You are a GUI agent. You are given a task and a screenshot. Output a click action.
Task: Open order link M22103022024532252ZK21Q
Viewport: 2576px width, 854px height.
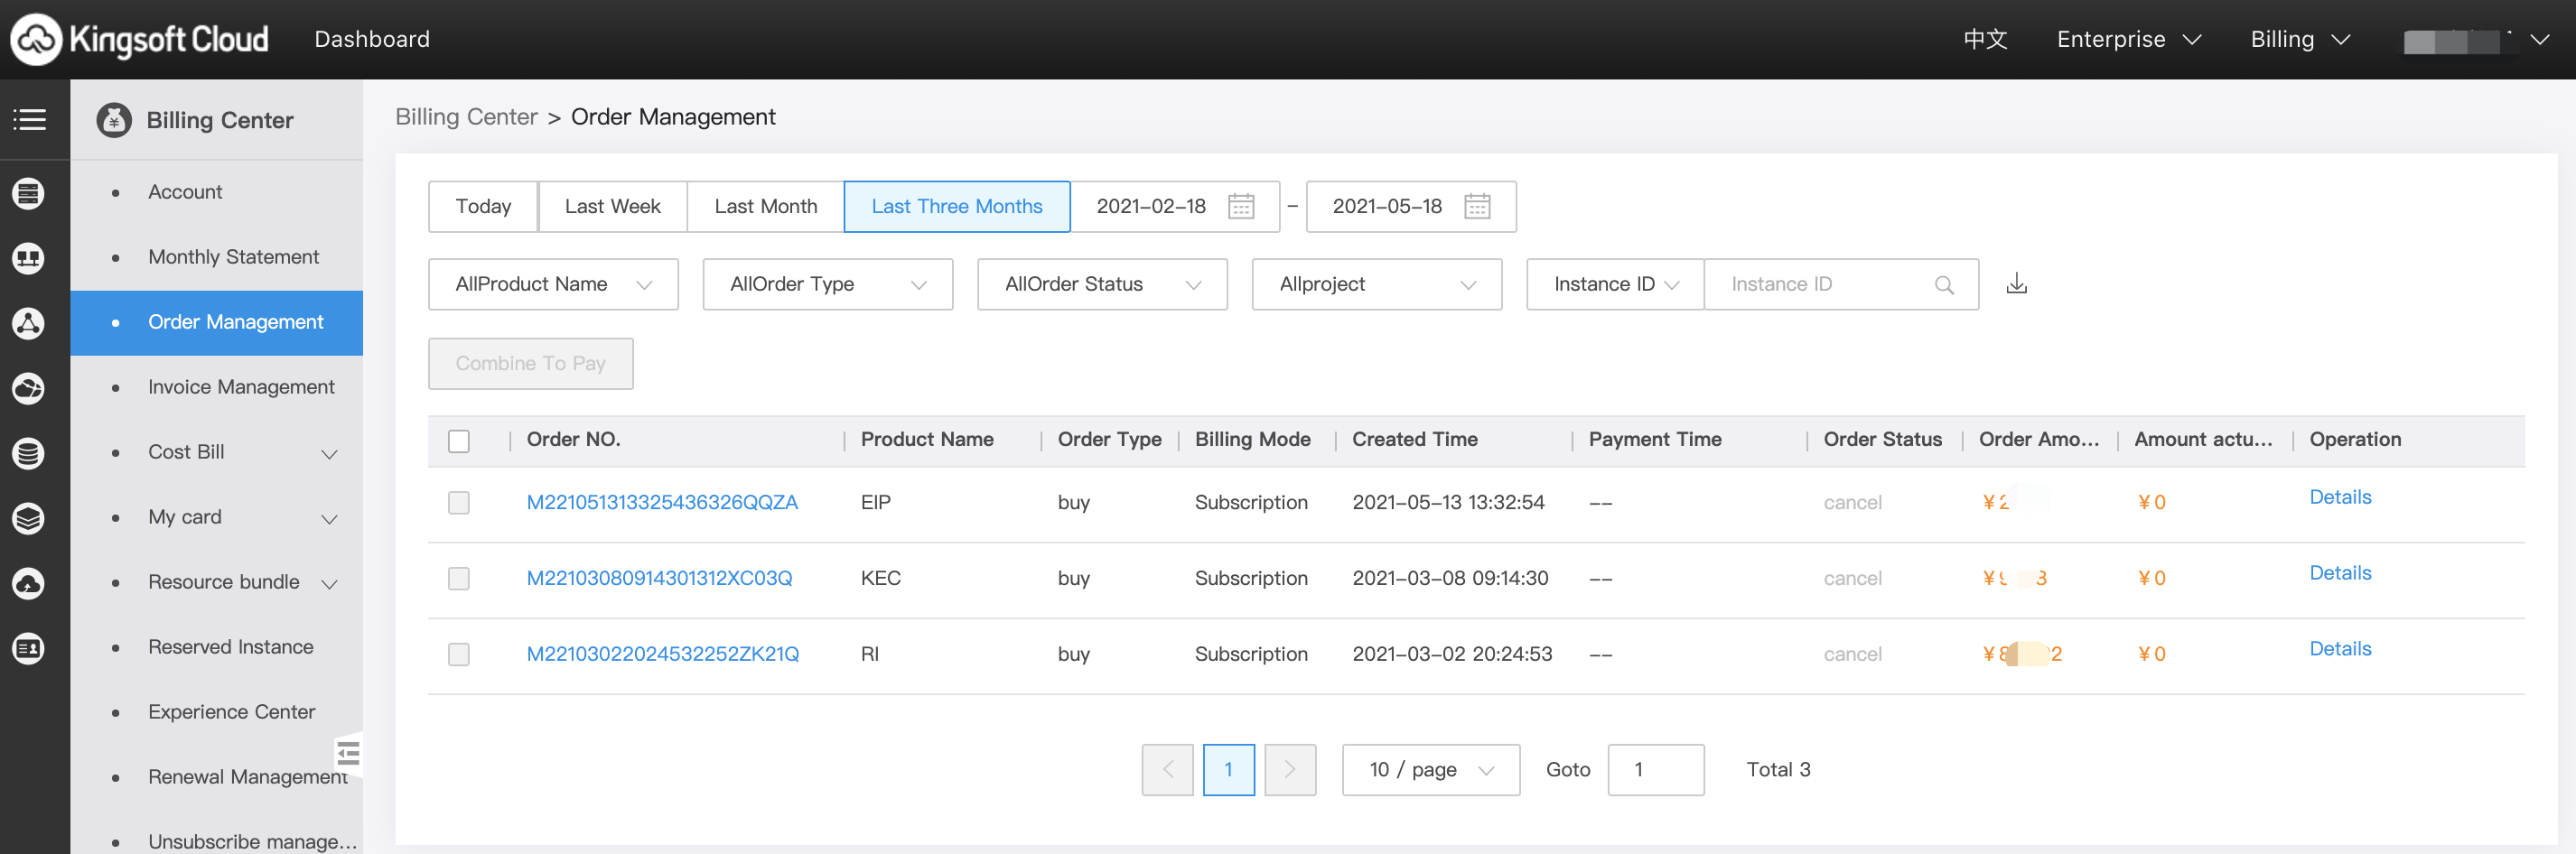click(x=663, y=654)
